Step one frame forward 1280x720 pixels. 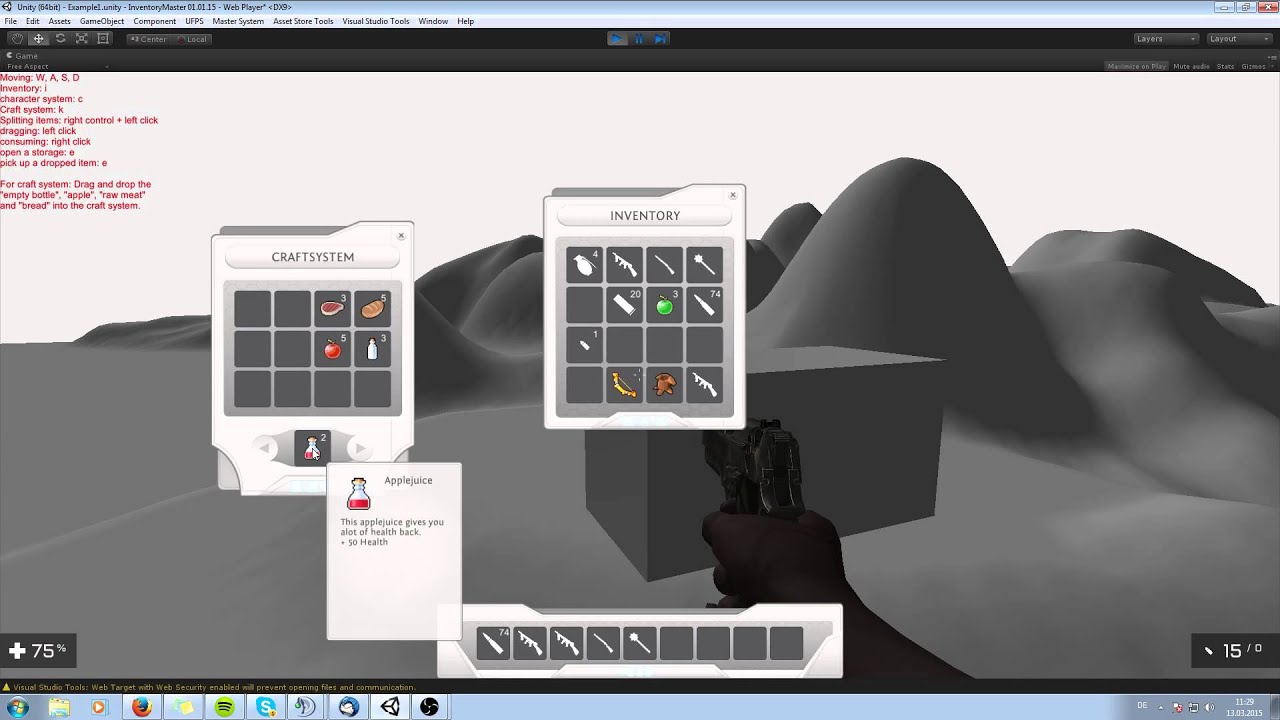tap(660, 39)
